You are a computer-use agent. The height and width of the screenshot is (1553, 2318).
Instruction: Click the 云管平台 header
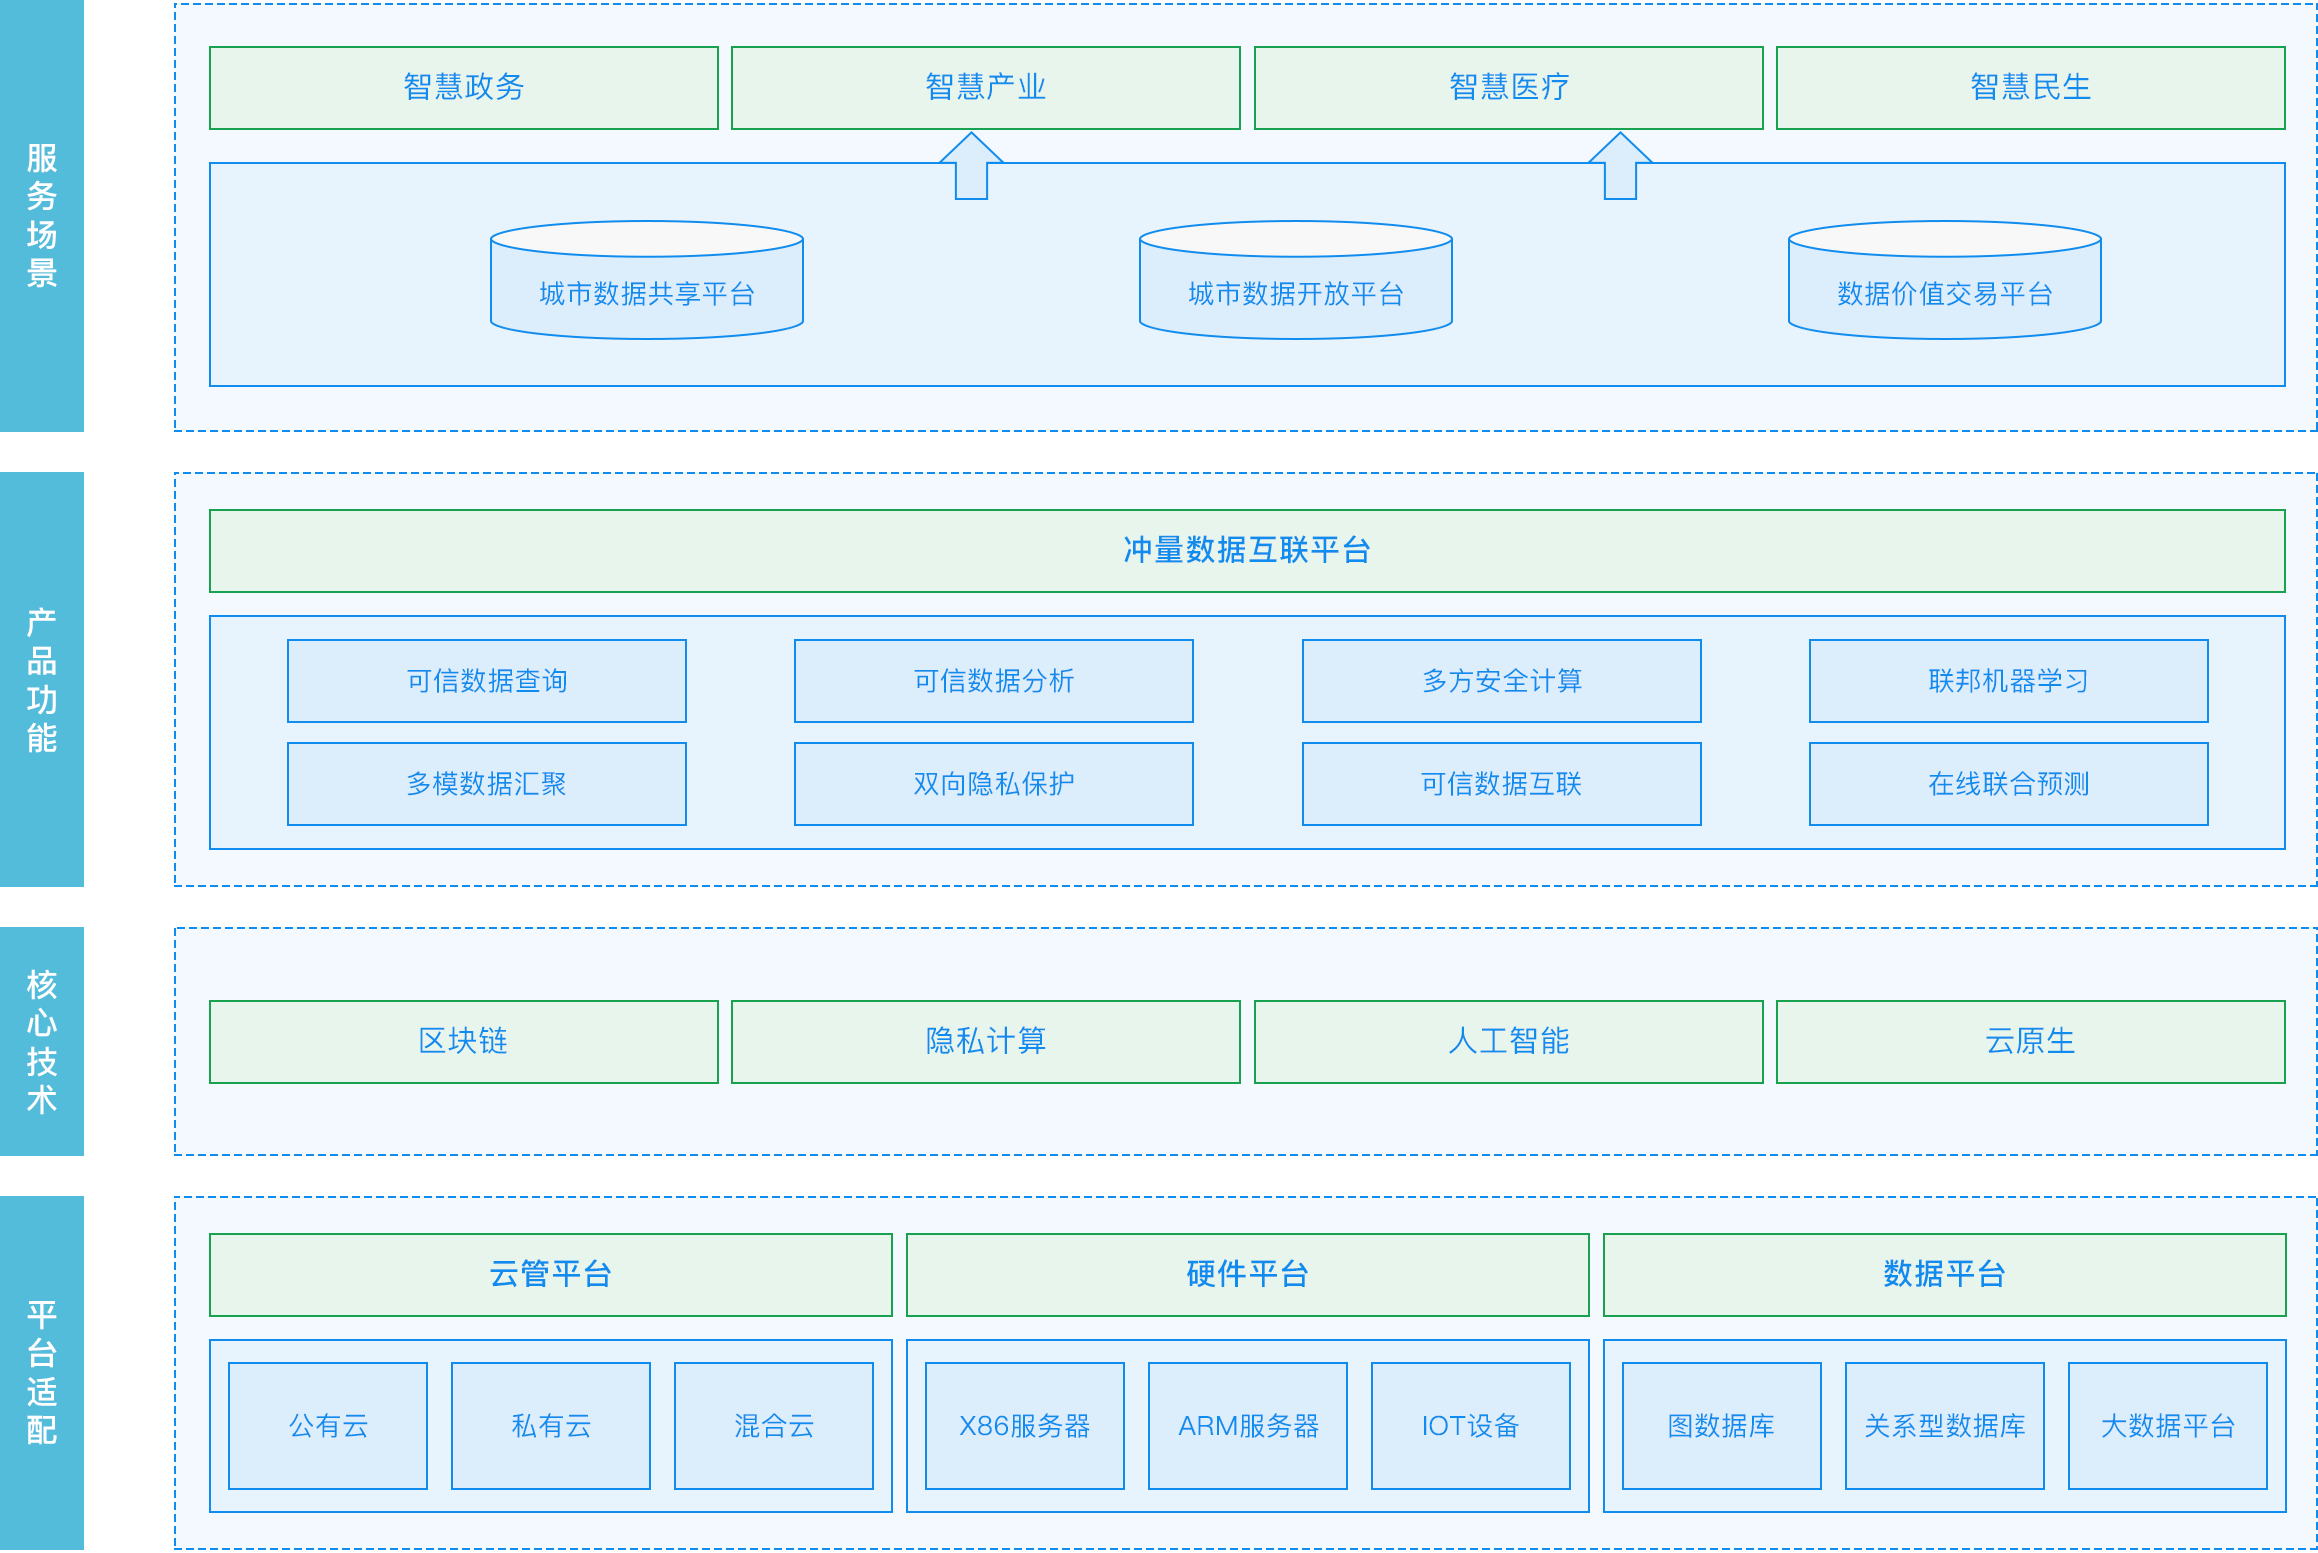tap(550, 1275)
